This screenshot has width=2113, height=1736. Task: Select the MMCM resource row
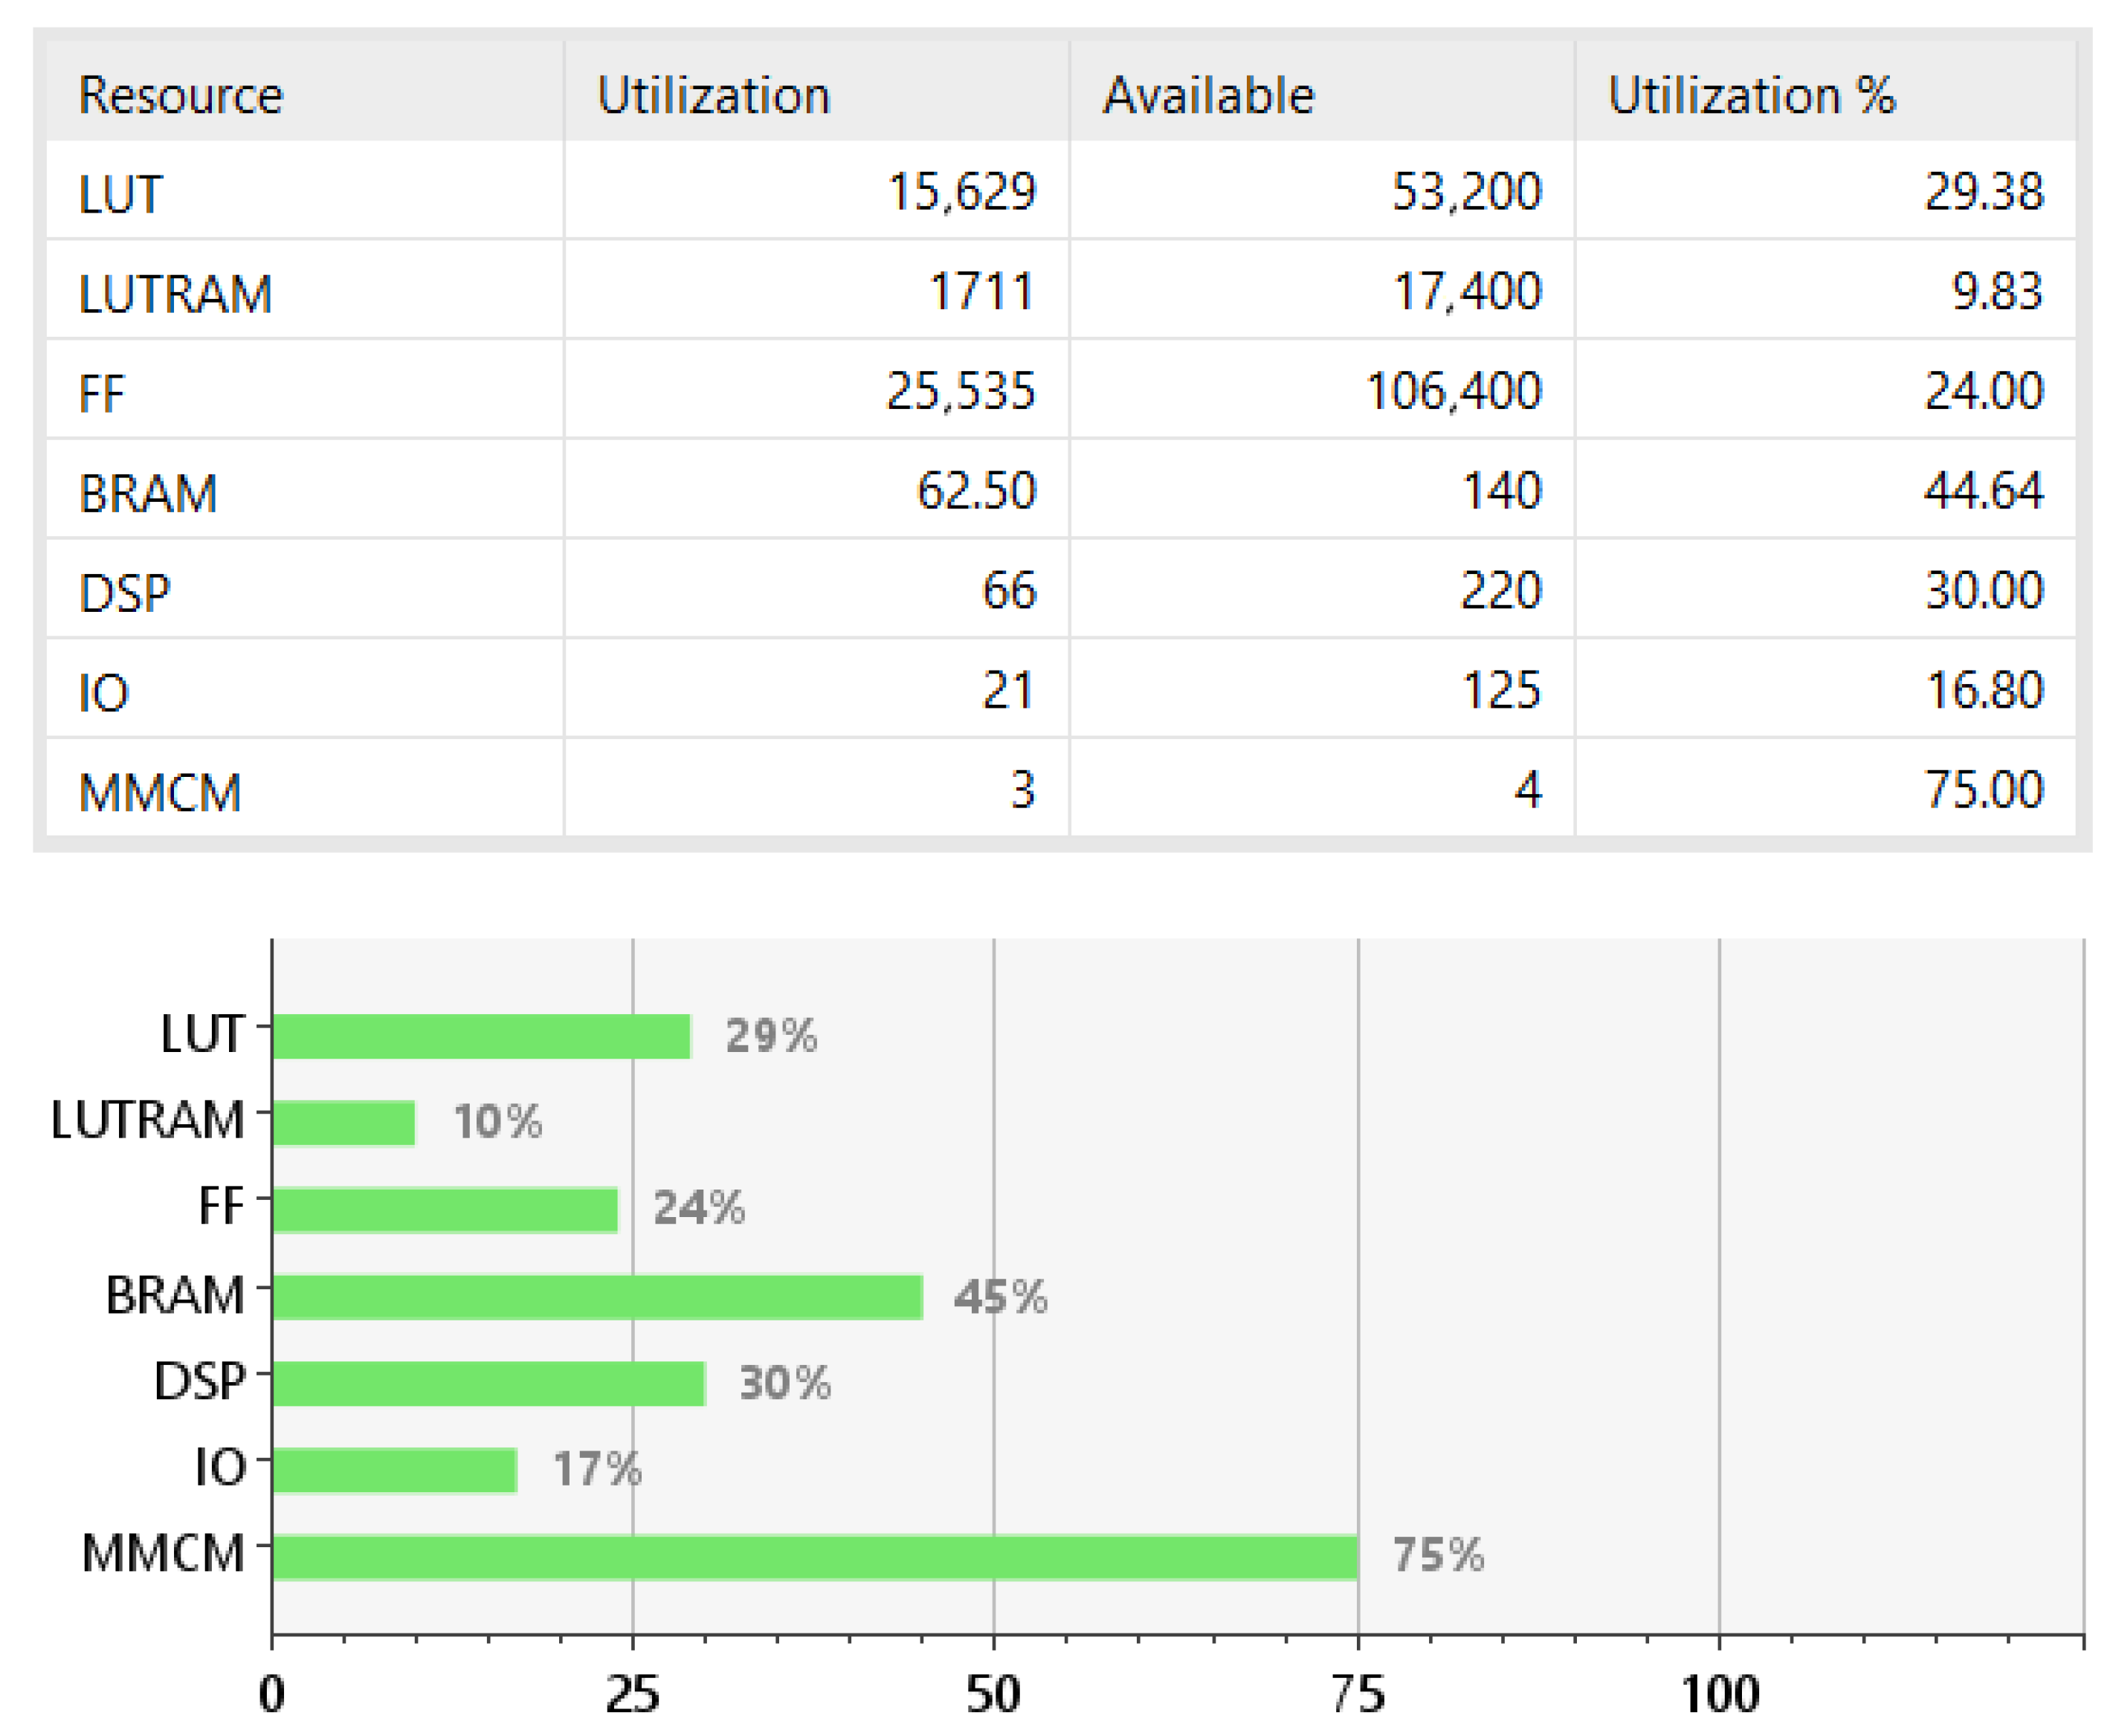click(x=160, y=792)
